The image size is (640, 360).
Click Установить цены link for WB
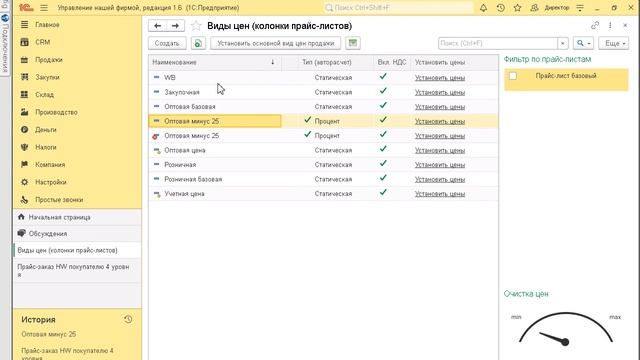coord(440,78)
